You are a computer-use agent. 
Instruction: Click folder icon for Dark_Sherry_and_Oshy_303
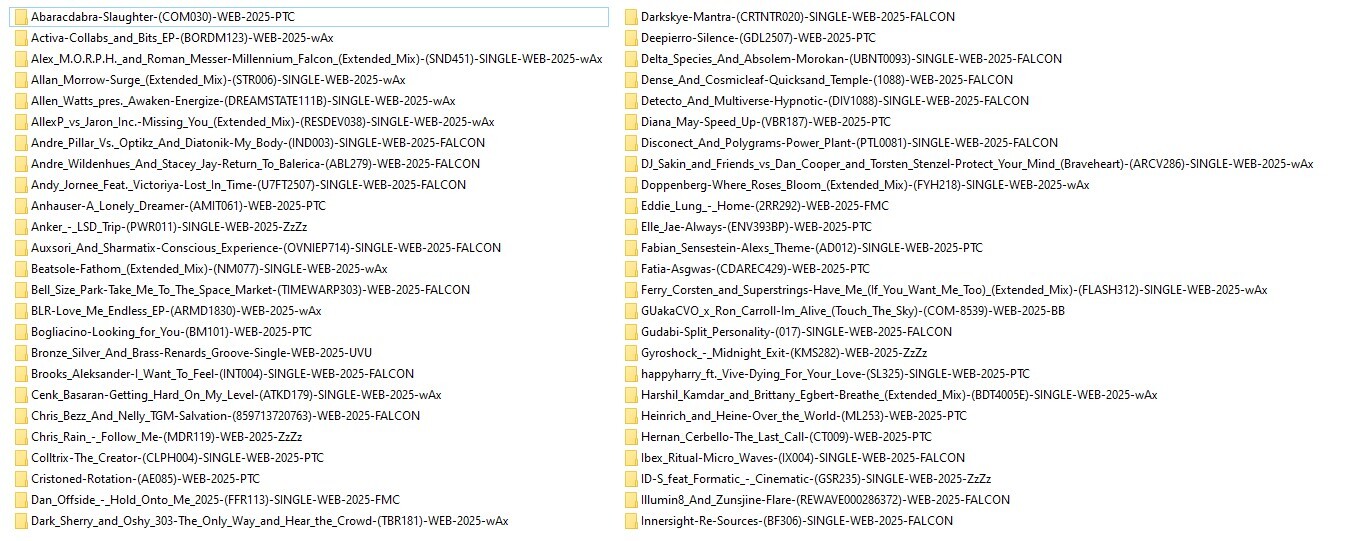point(21,521)
